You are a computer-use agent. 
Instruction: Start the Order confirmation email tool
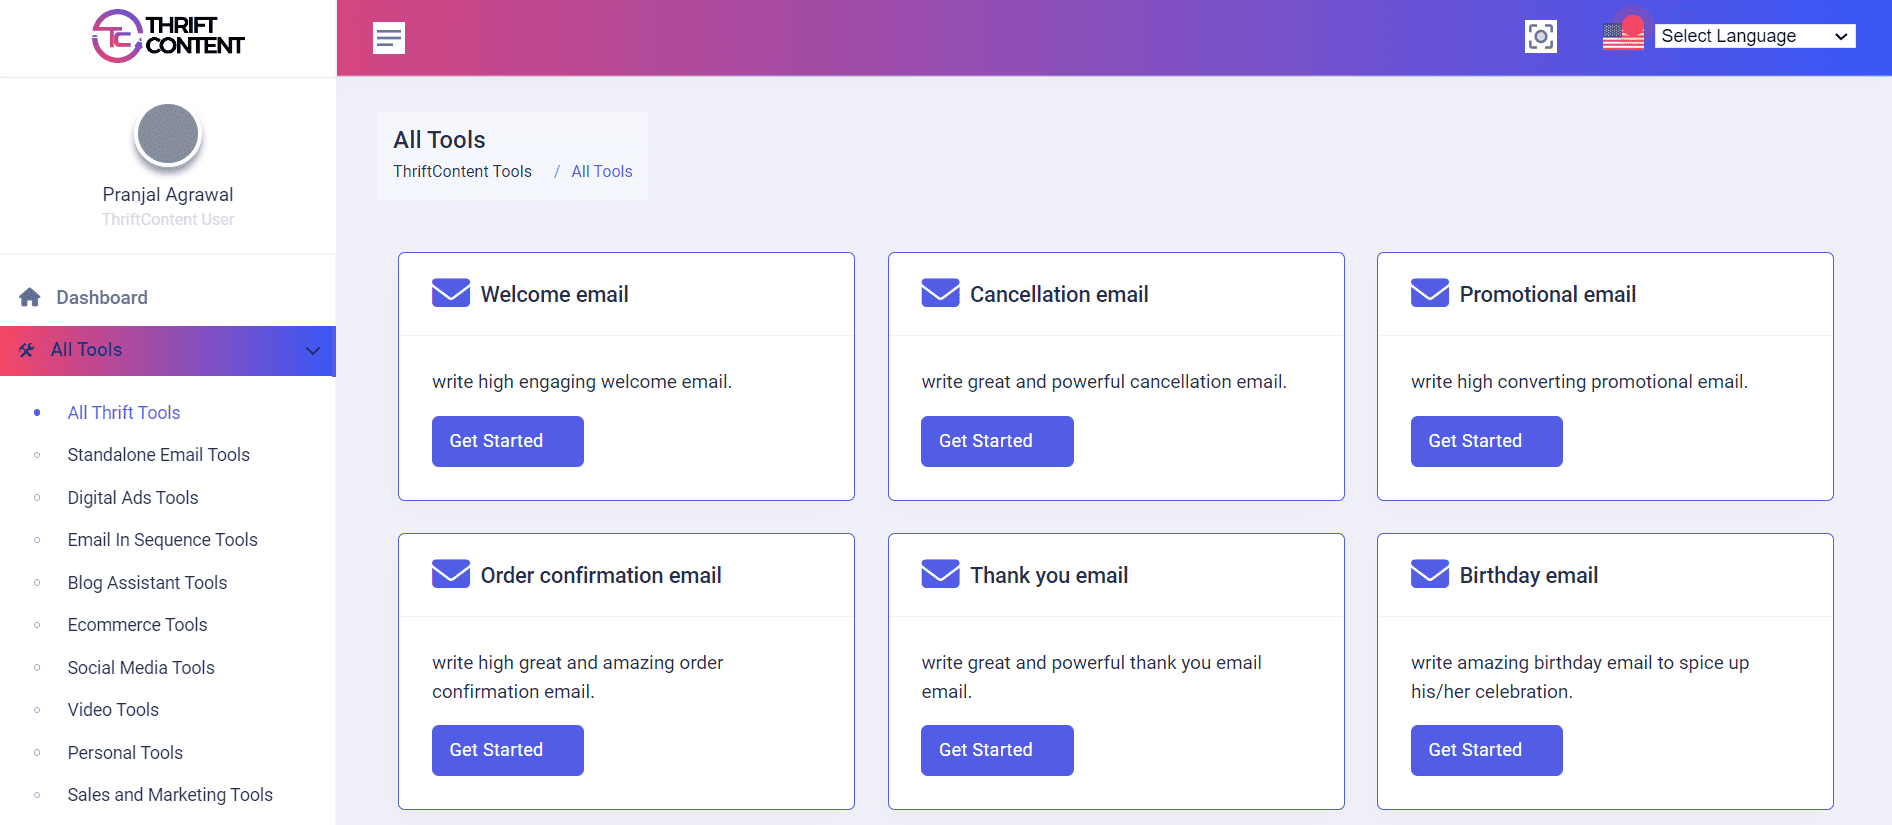click(x=507, y=750)
